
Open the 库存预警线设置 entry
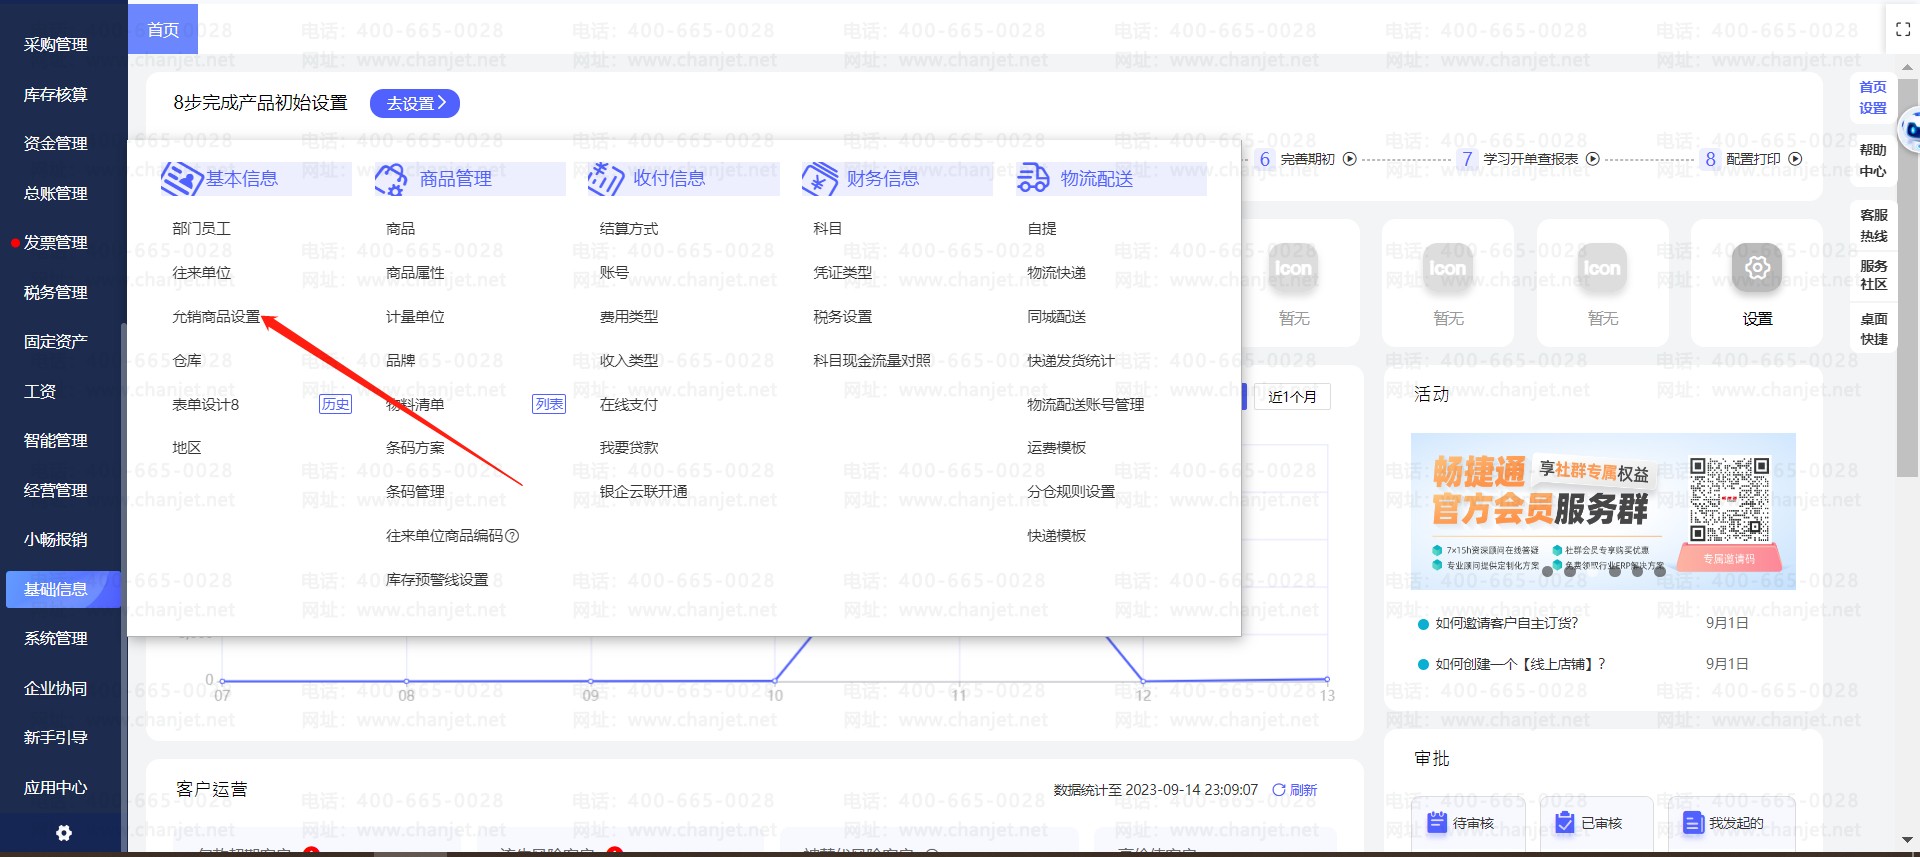pyautogui.click(x=437, y=580)
